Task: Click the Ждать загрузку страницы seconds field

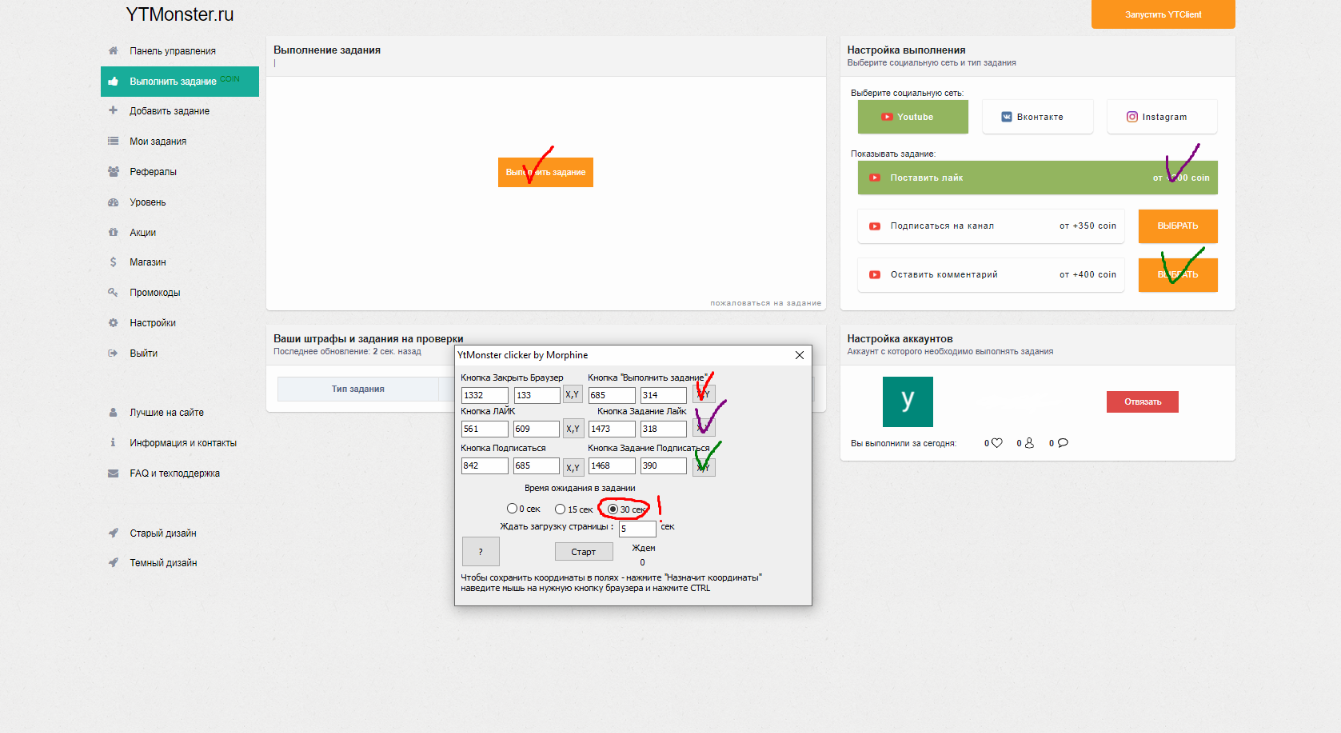Action: (638, 529)
